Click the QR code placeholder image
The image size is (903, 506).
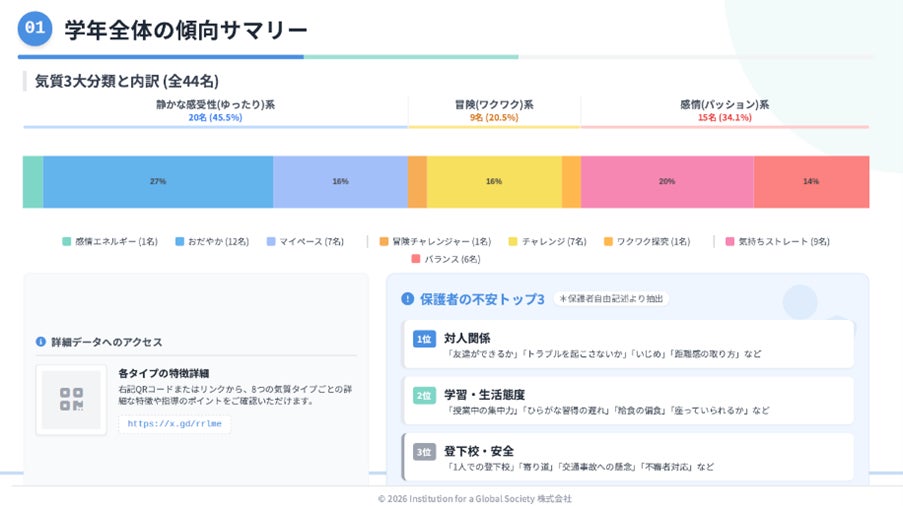tap(71, 400)
